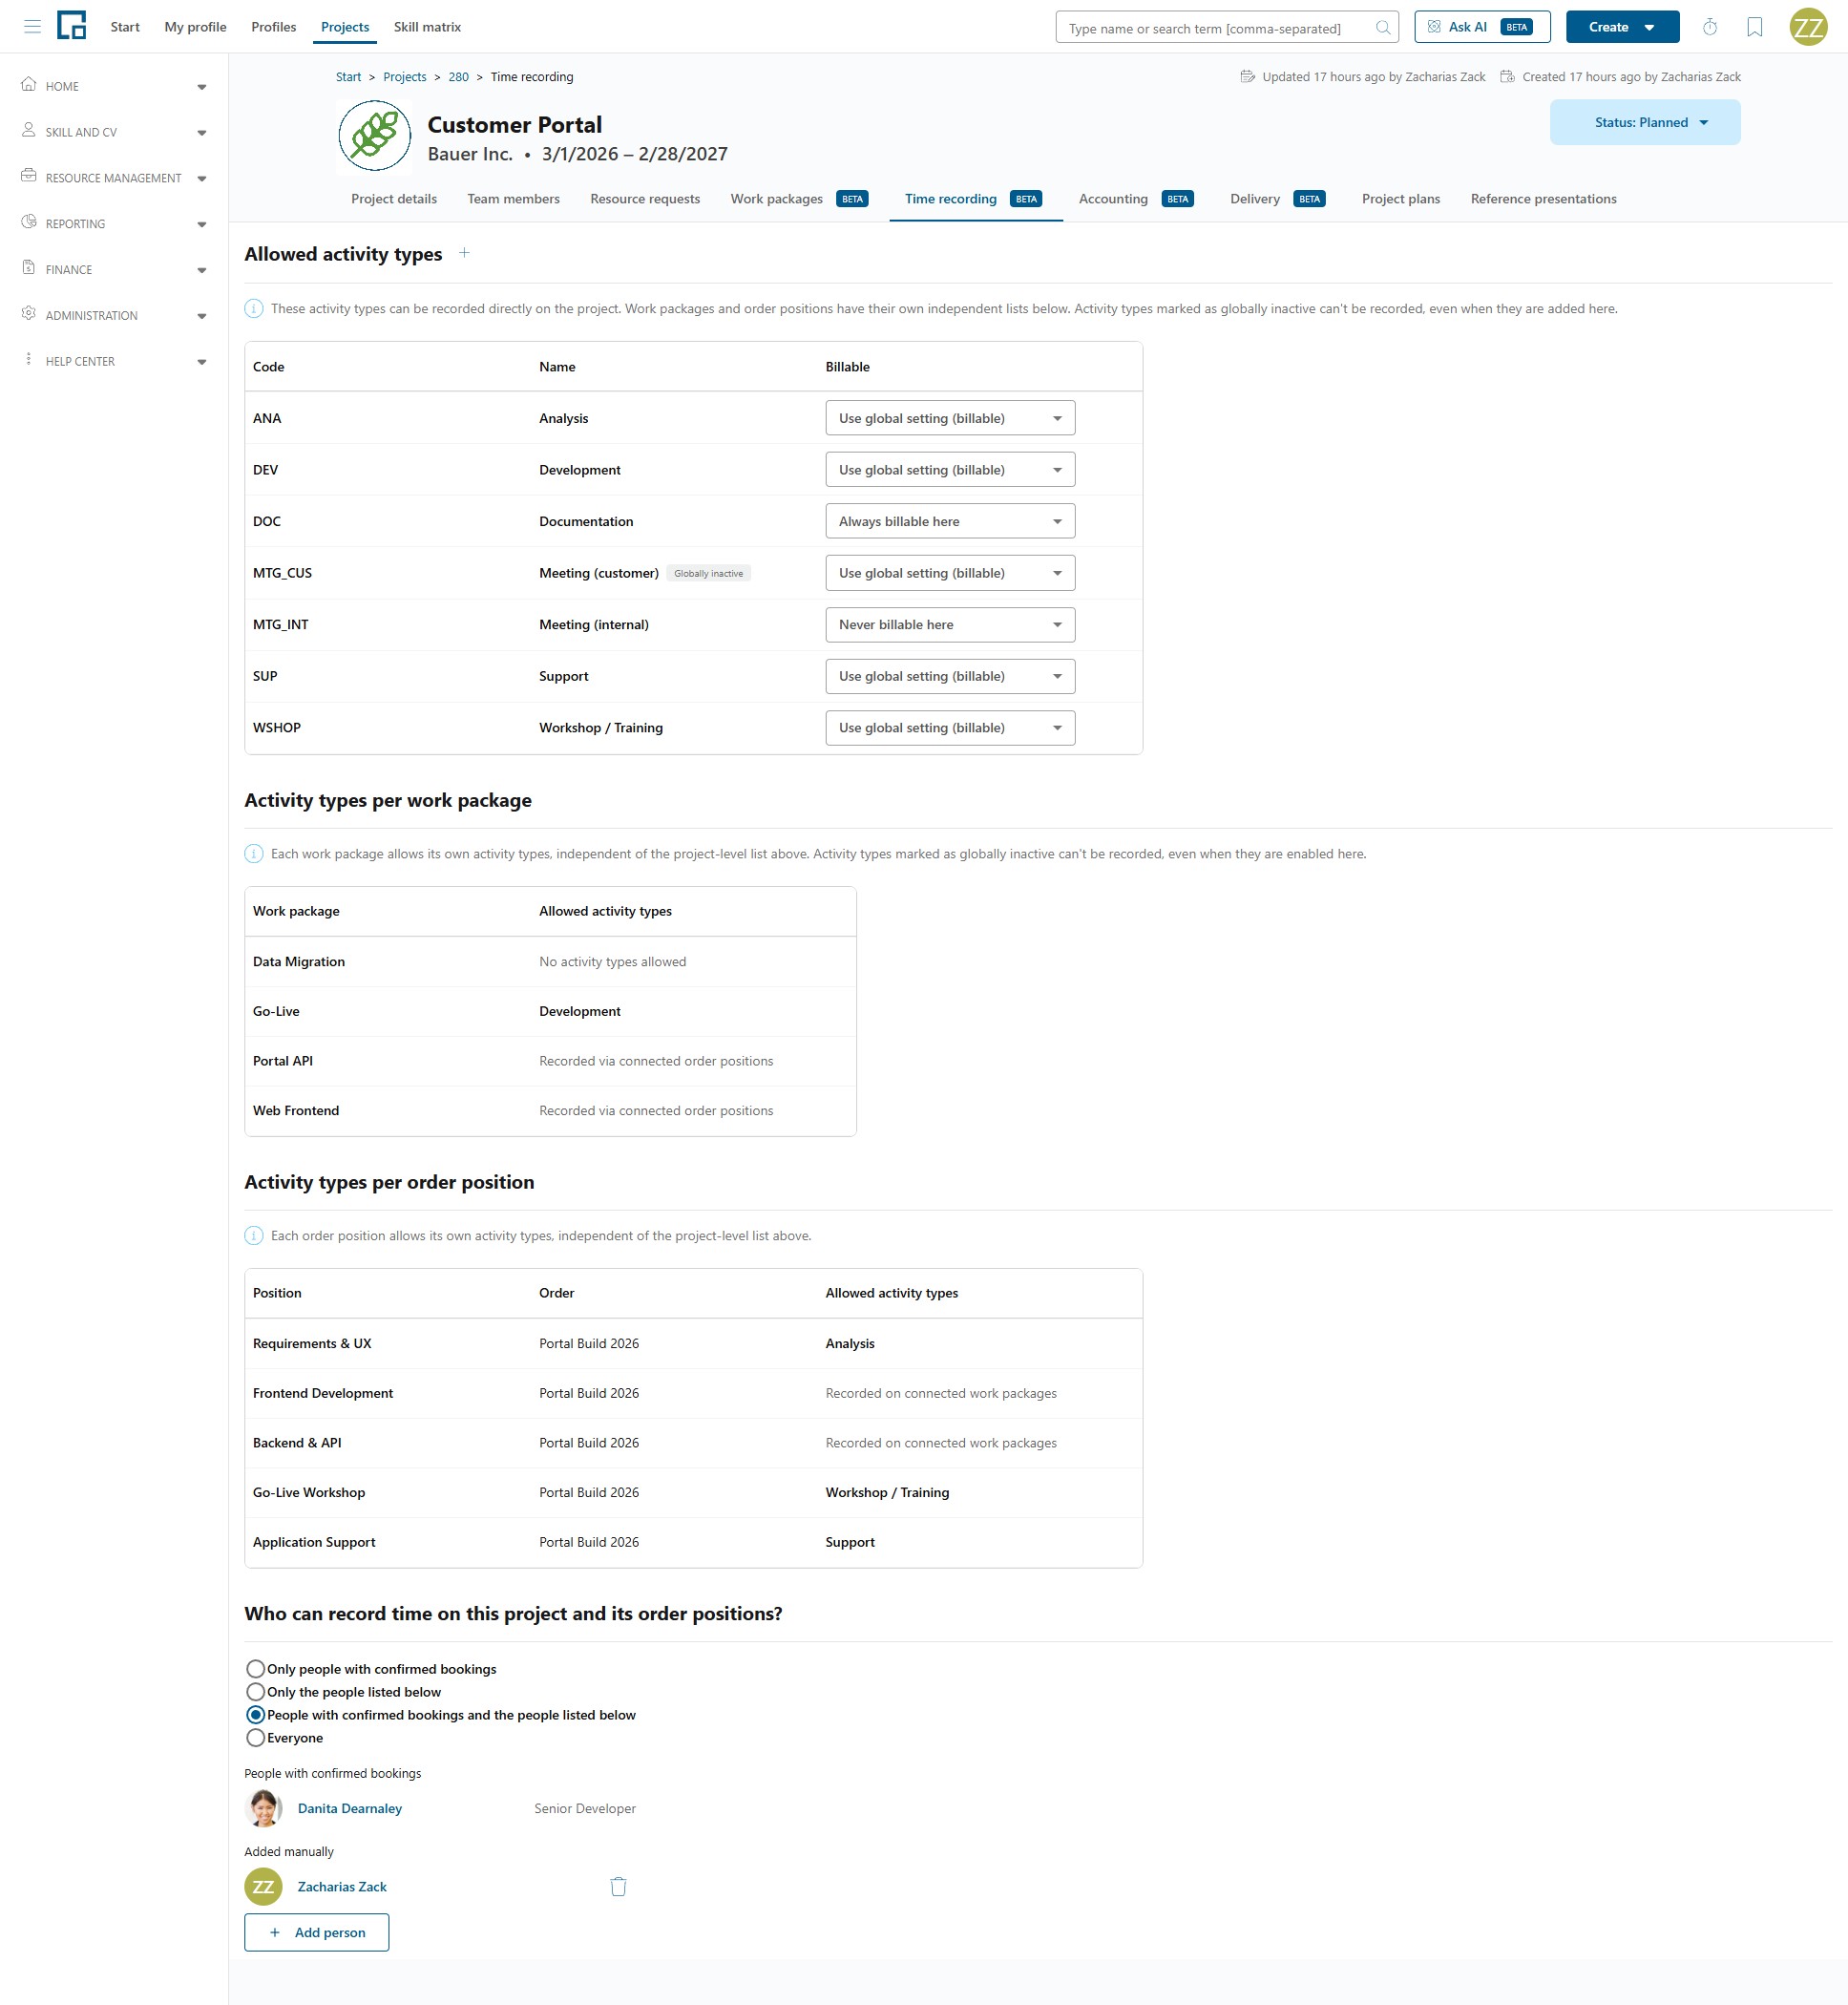This screenshot has height=2005, width=1848.
Task: Open billable dropdown for Analysis row
Action: click(950, 418)
